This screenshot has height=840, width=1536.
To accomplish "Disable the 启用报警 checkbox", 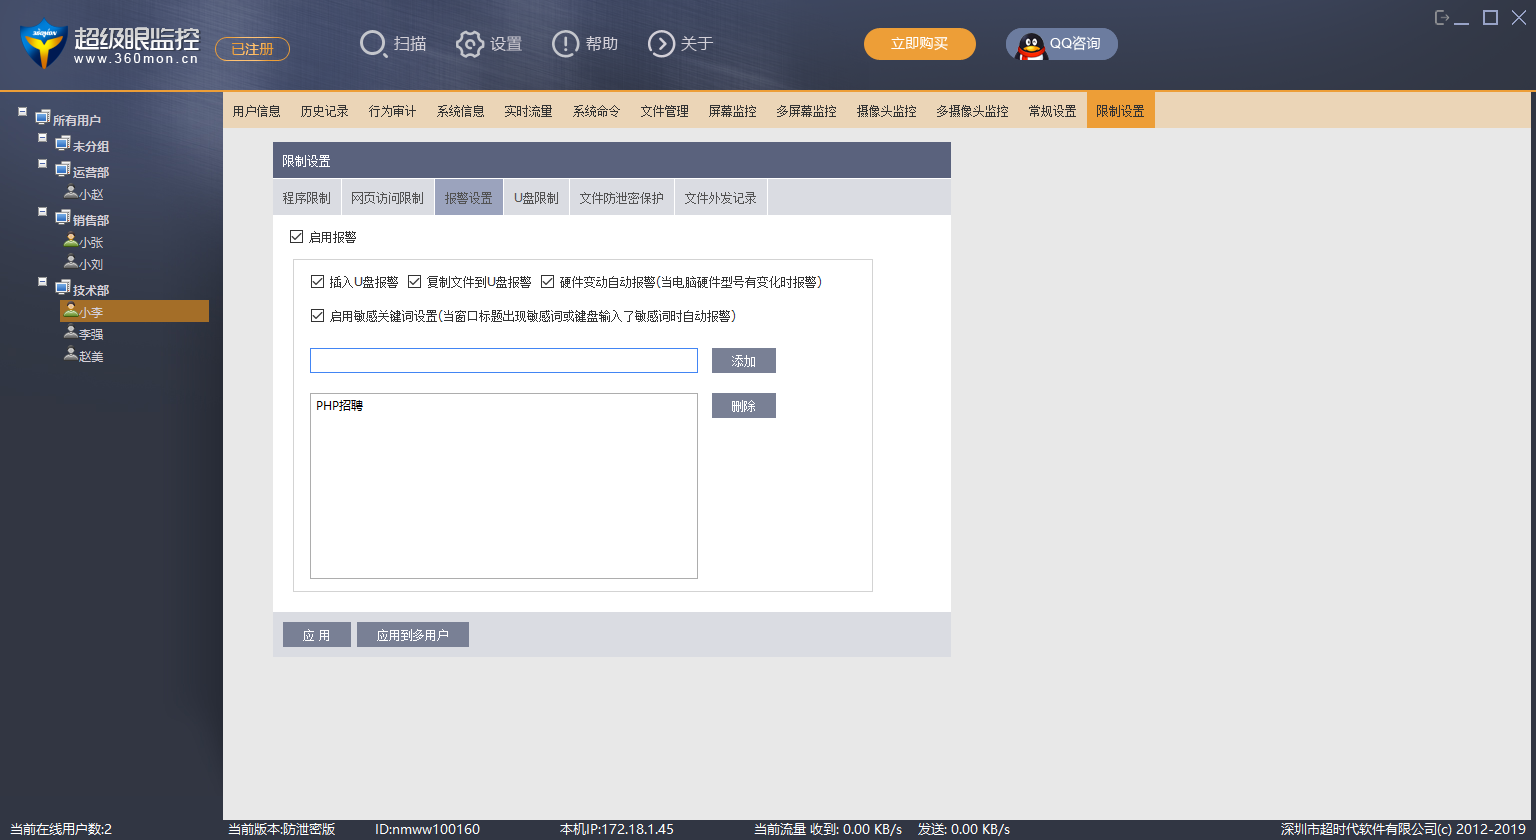I will click(295, 237).
